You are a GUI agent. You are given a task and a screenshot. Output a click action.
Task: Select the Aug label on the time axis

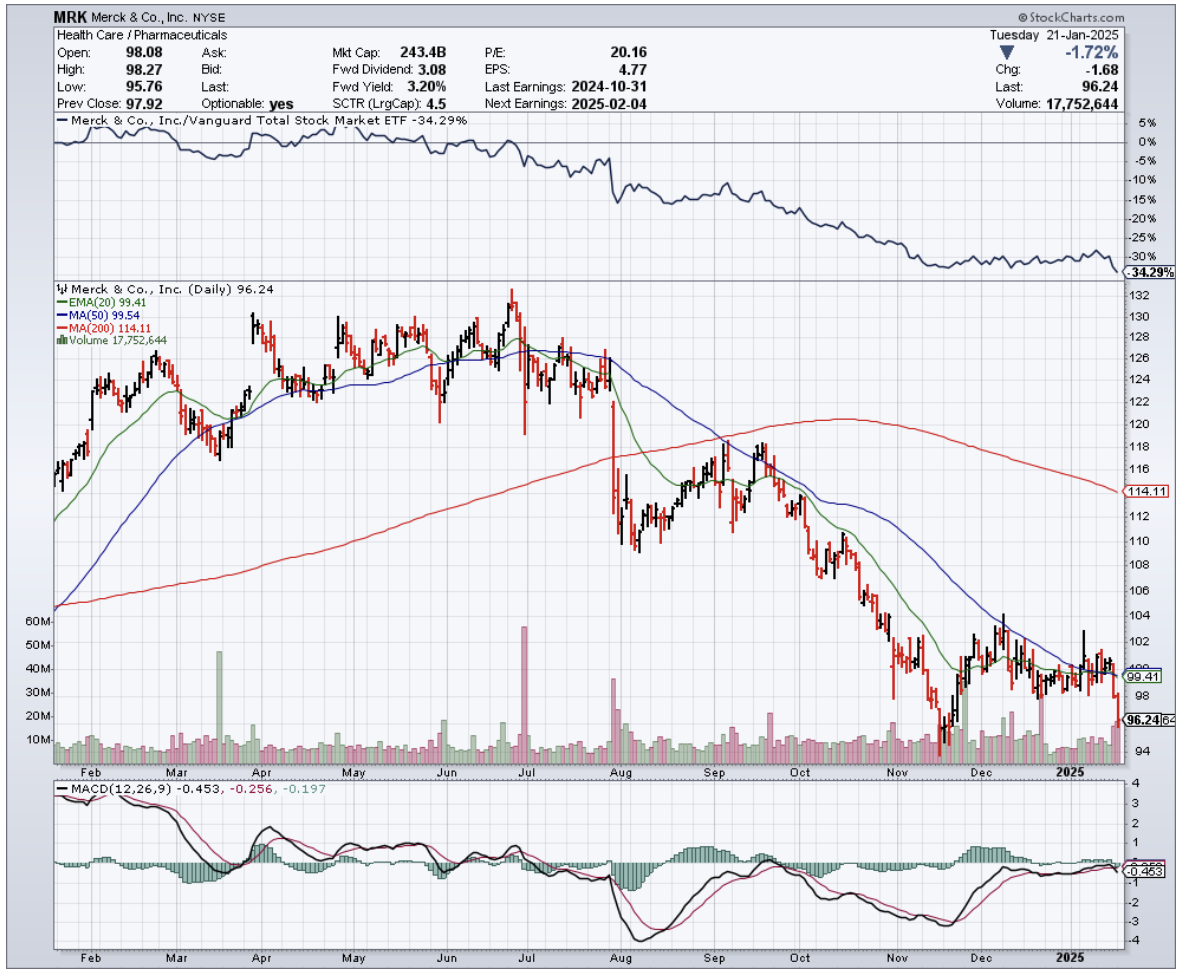[620, 772]
